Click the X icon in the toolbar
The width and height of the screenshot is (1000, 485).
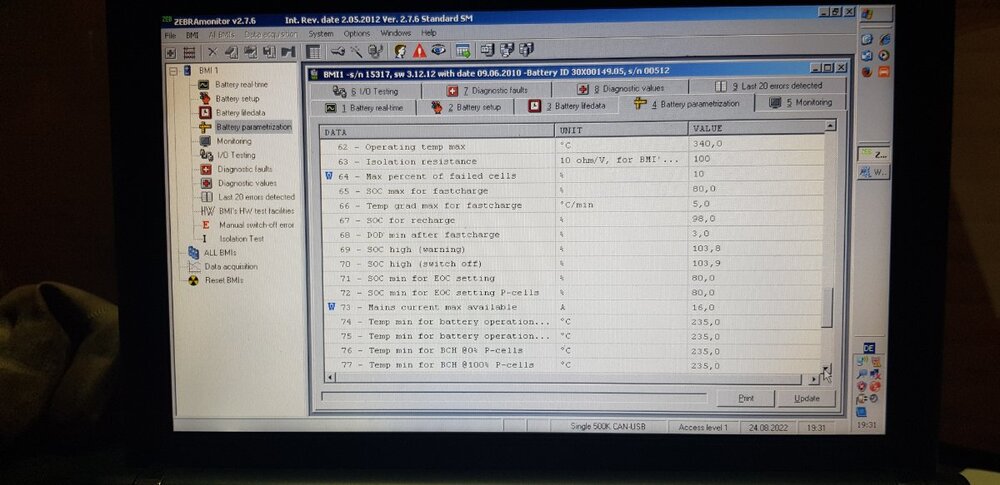[212, 53]
